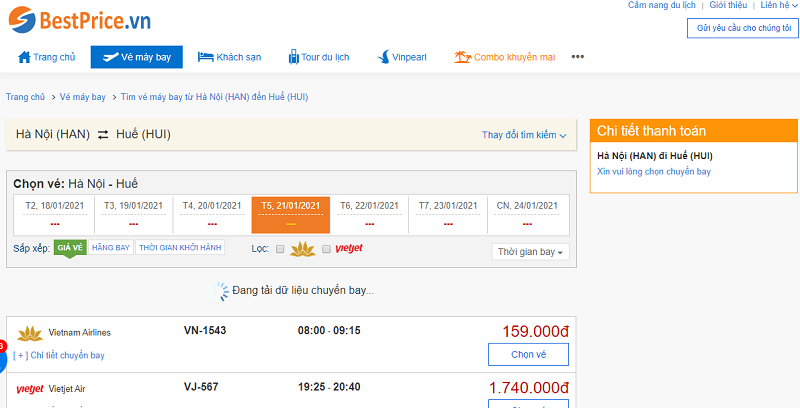Open the Vinpearl menu item
The height and width of the screenshot is (408, 800).
click(x=402, y=57)
